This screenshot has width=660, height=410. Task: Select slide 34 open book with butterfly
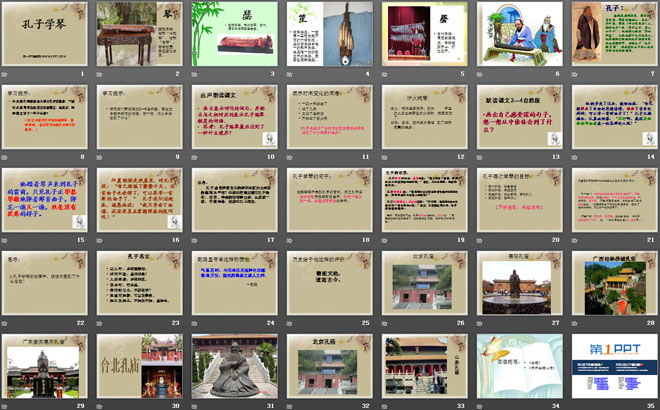point(520,366)
